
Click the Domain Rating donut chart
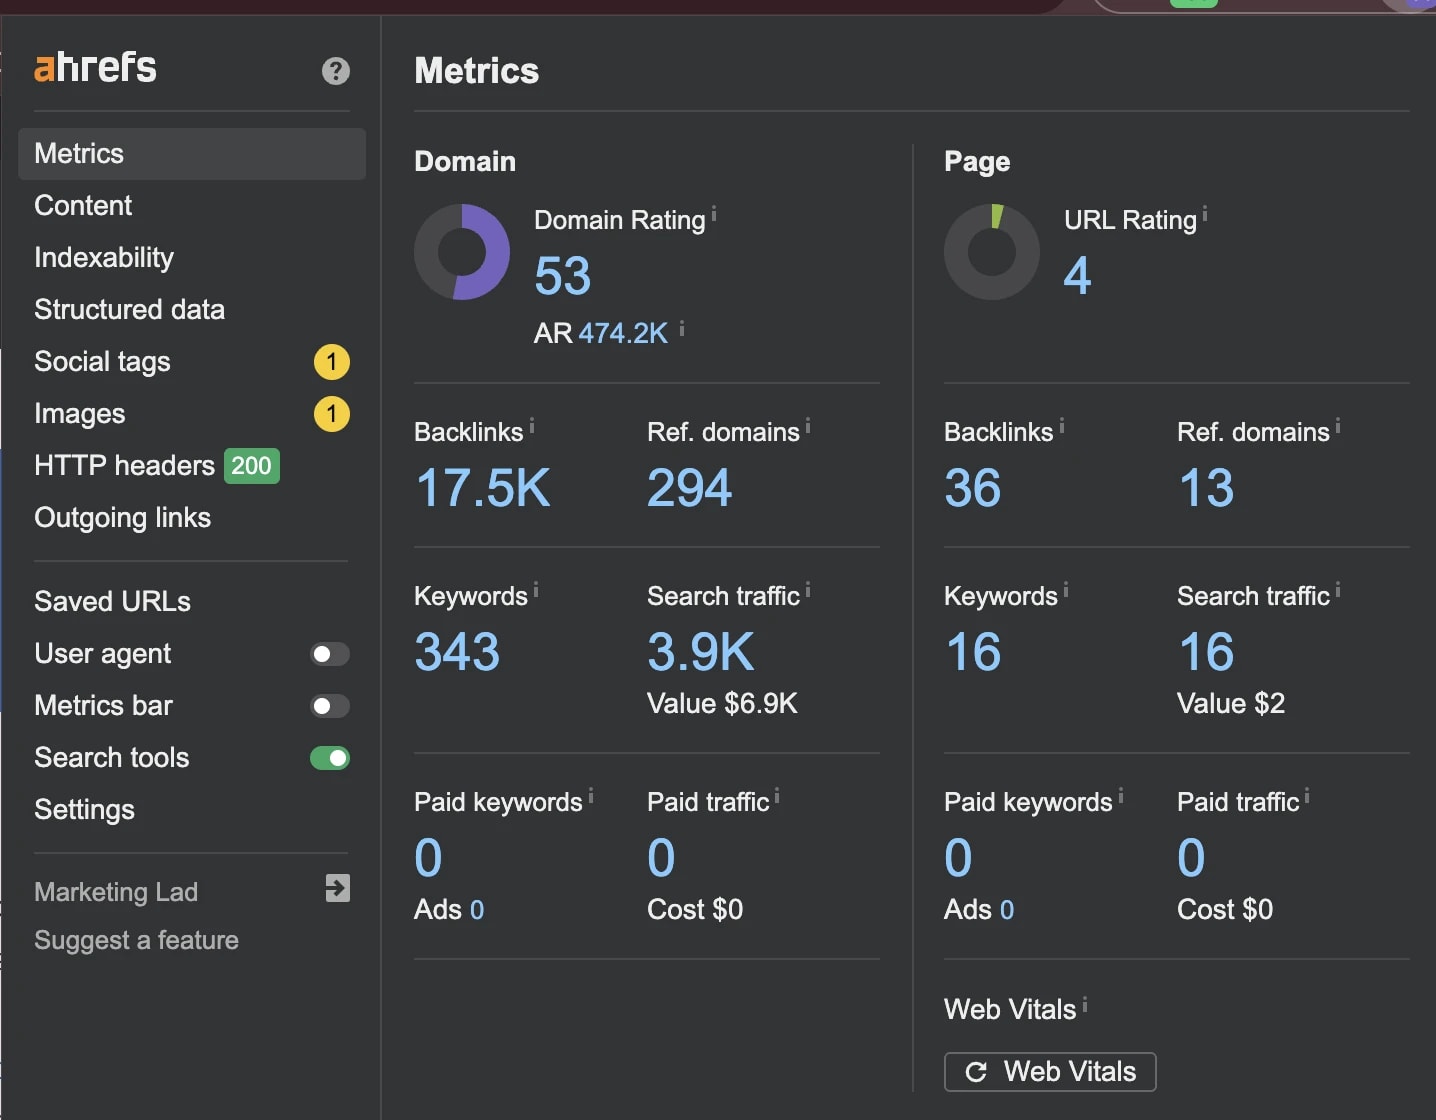click(462, 252)
